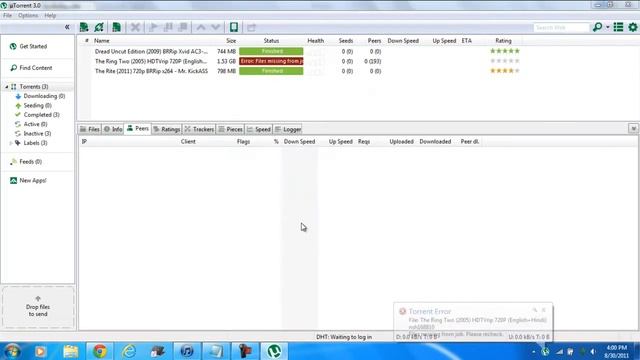The image size is (640, 360).
Task: Click the Add Torrent from URL icon
Action: click(x=99, y=27)
